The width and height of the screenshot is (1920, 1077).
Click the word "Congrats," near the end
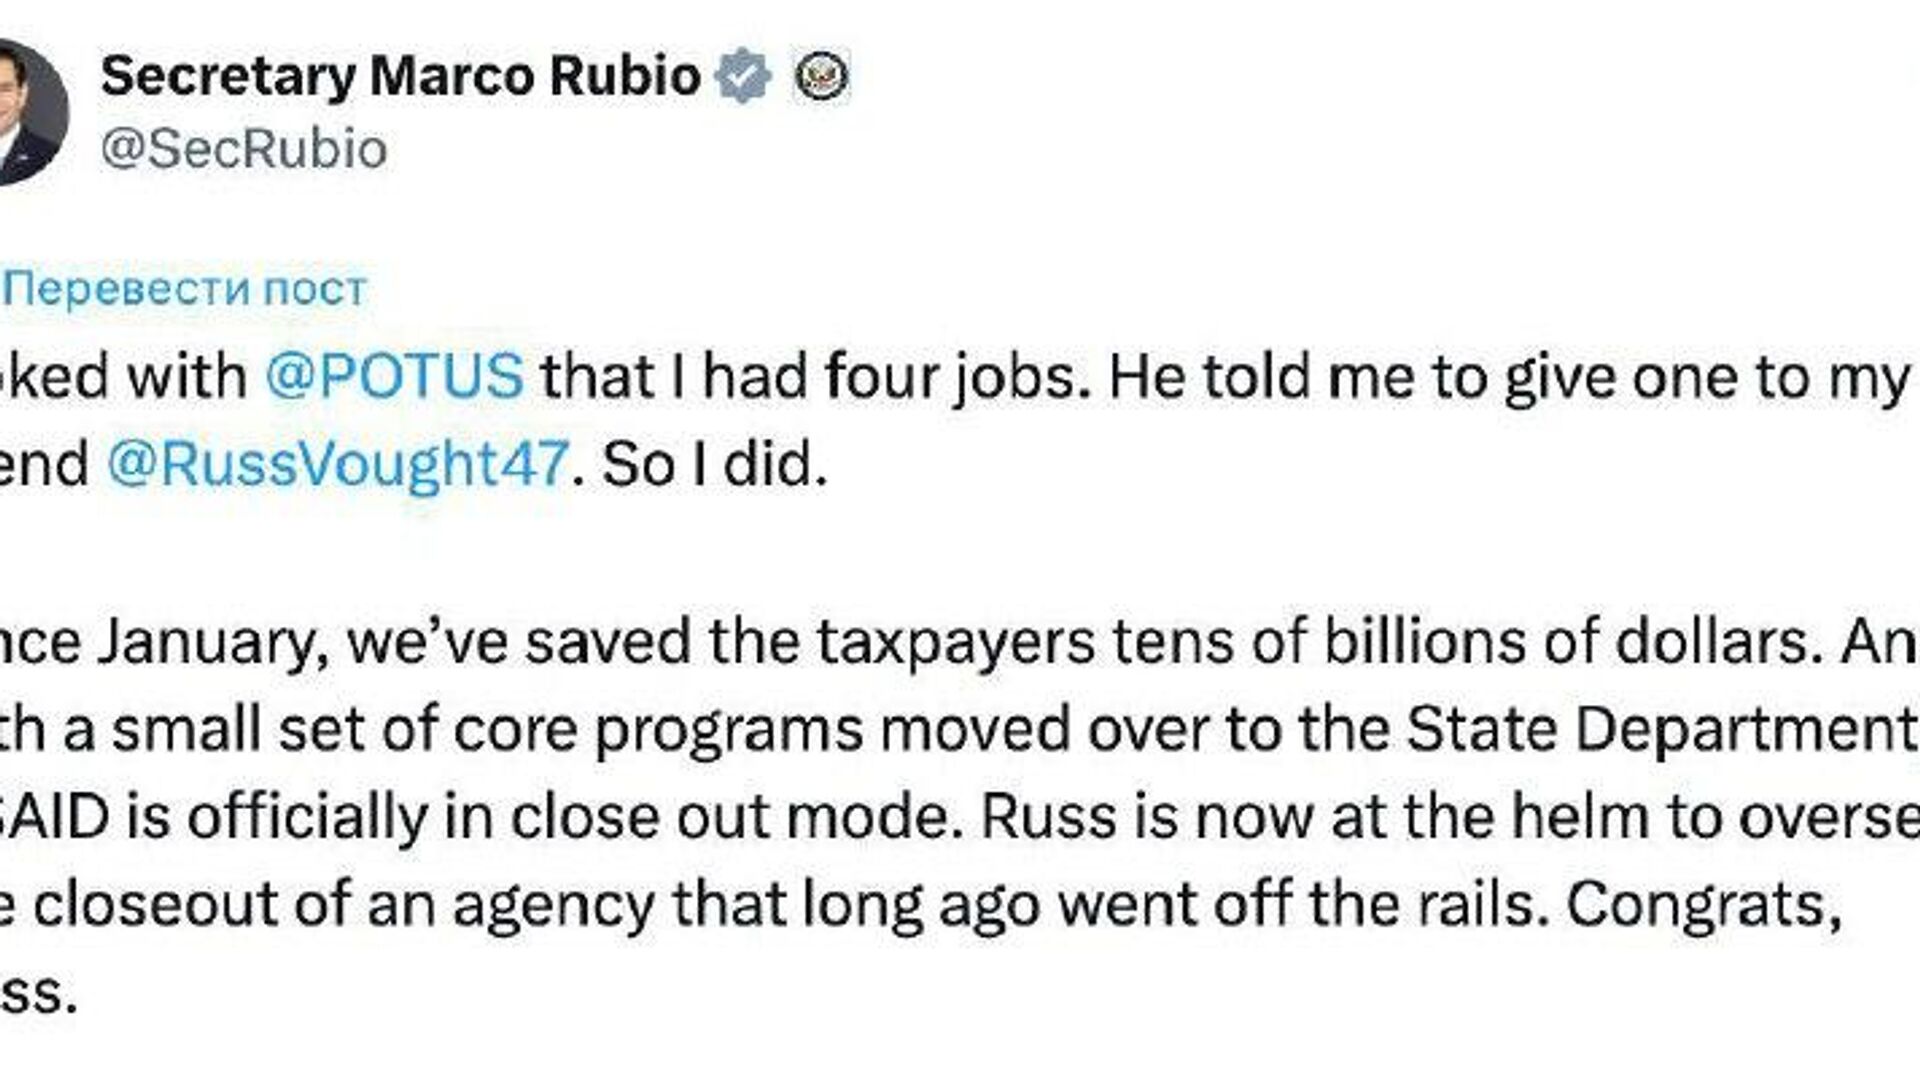pyautogui.click(x=1702, y=905)
